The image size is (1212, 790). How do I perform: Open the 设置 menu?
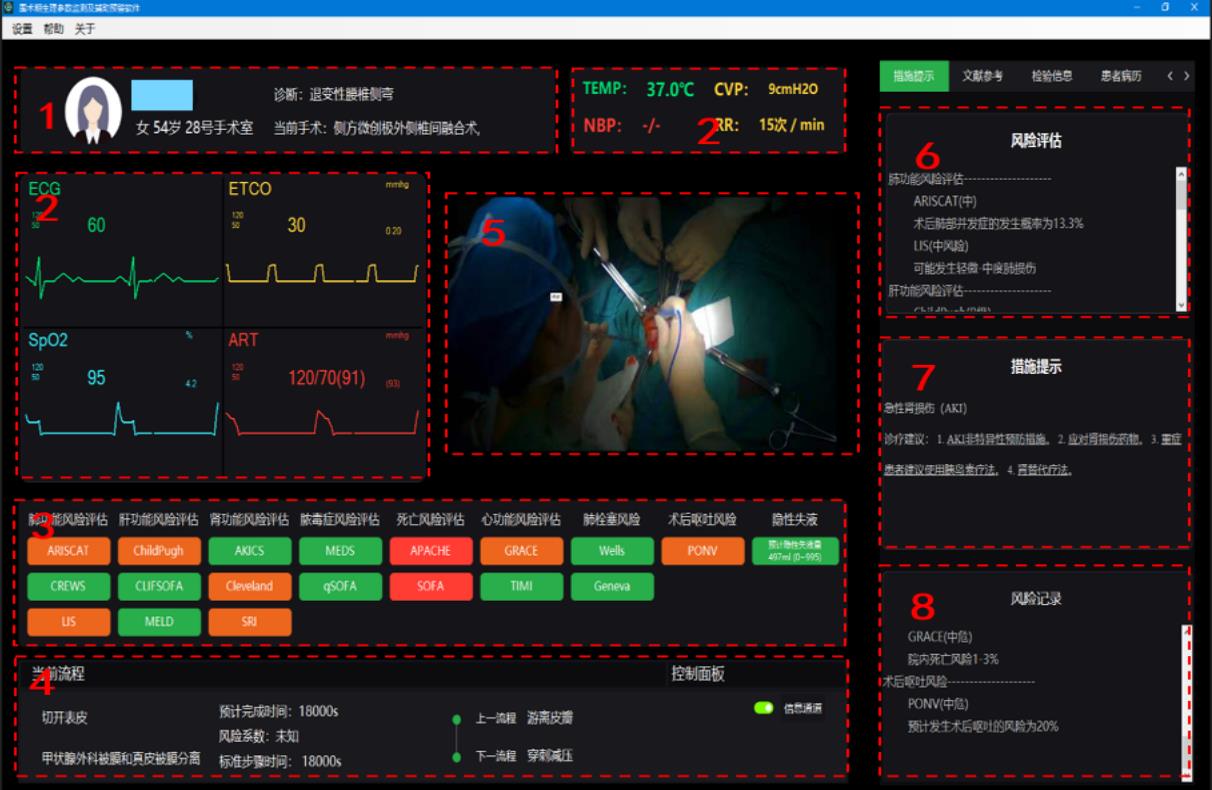coord(22,29)
